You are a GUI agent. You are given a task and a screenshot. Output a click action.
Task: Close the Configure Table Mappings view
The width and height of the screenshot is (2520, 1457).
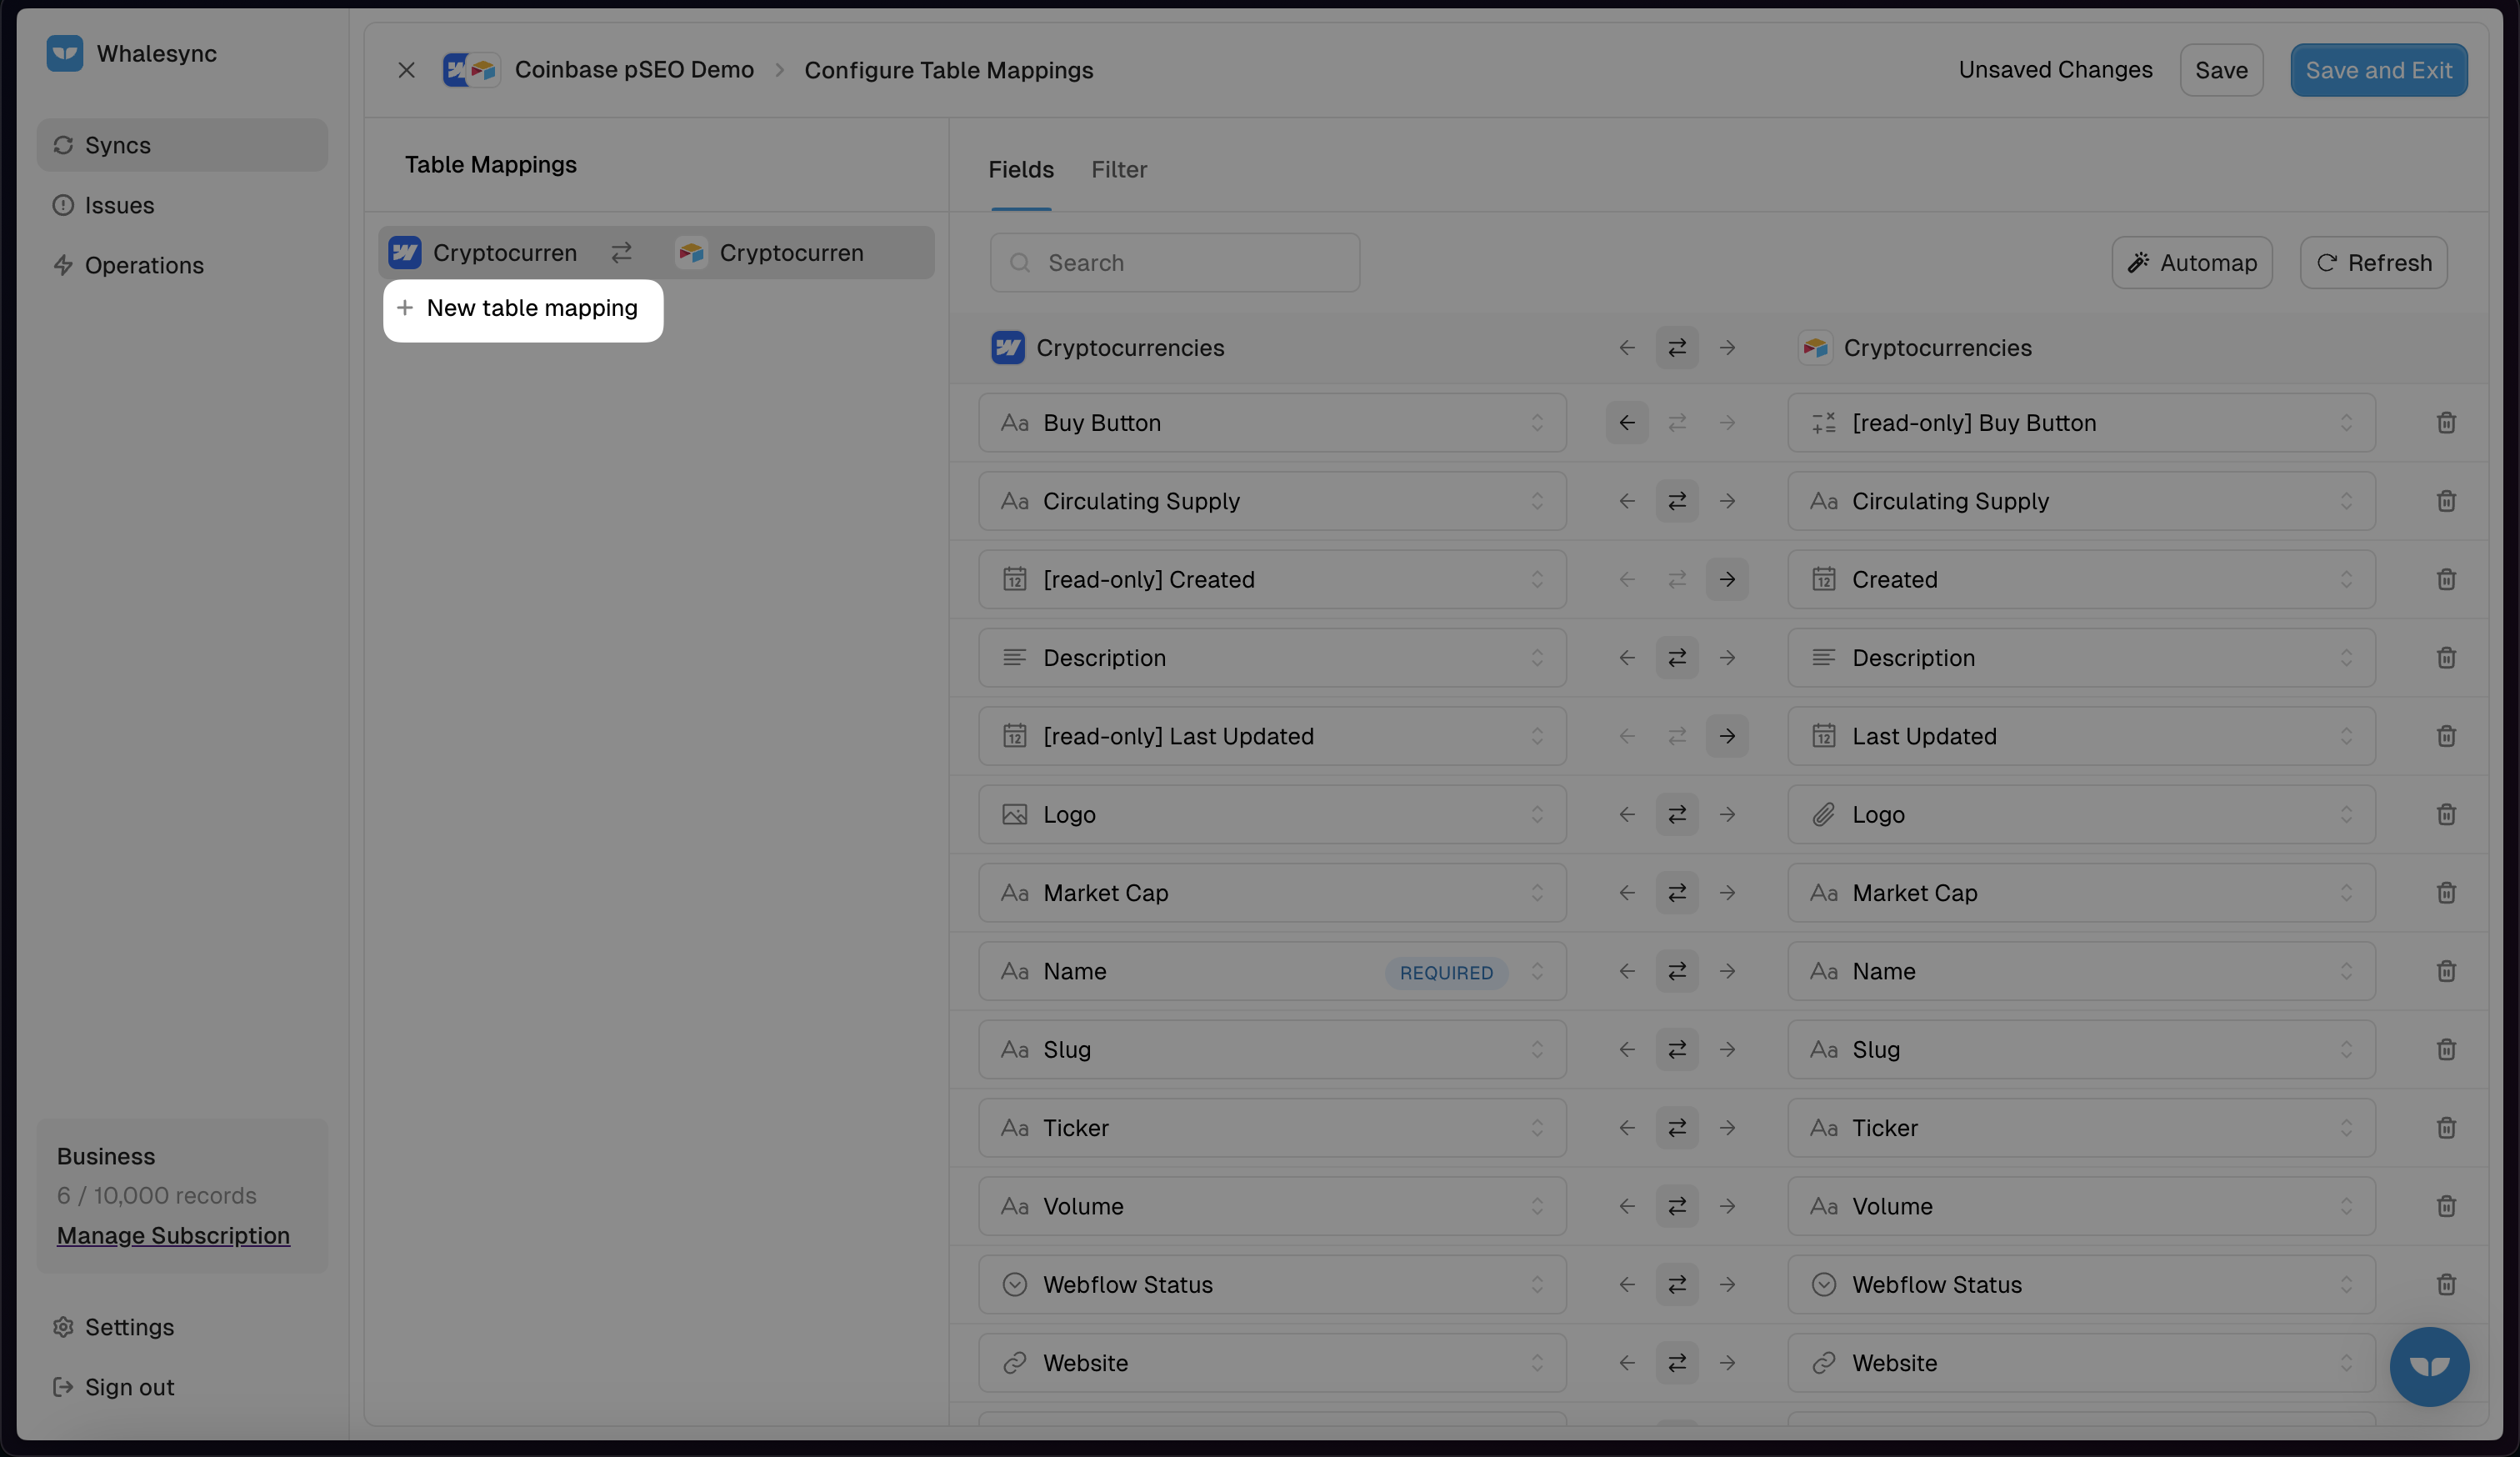click(406, 70)
